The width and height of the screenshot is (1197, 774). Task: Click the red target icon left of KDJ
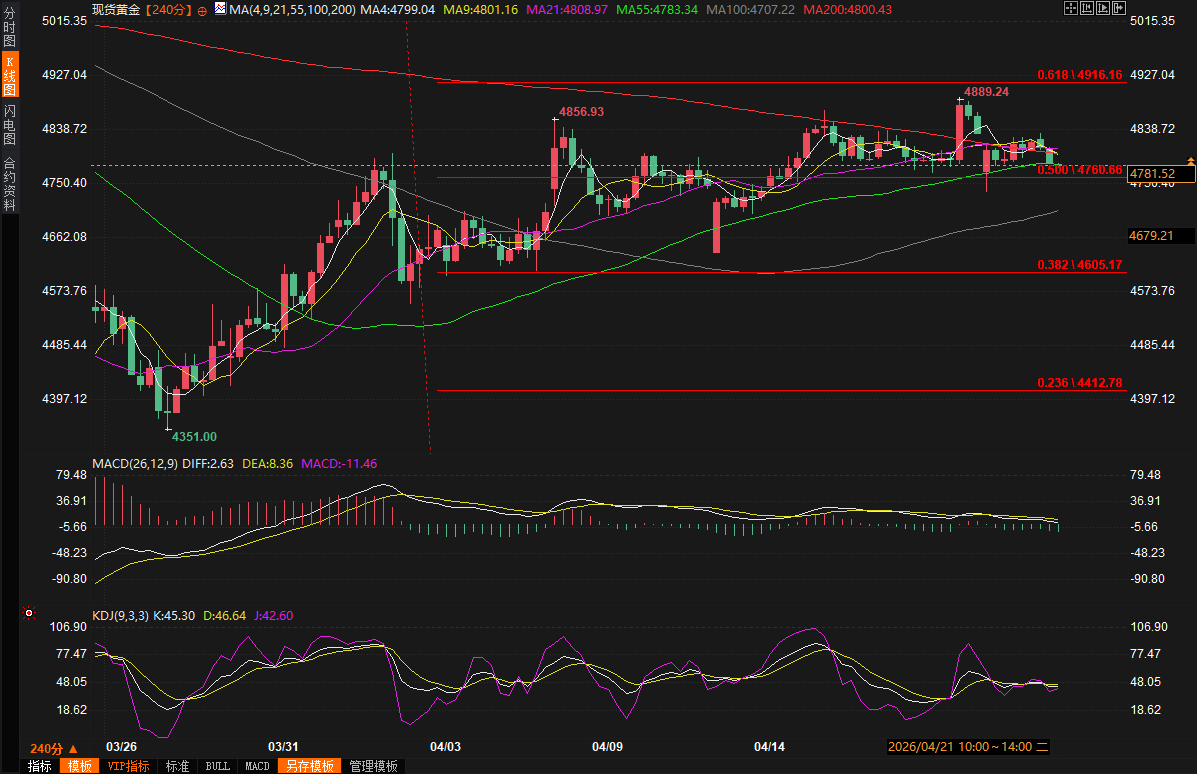pyautogui.click(x=28, y=613)
